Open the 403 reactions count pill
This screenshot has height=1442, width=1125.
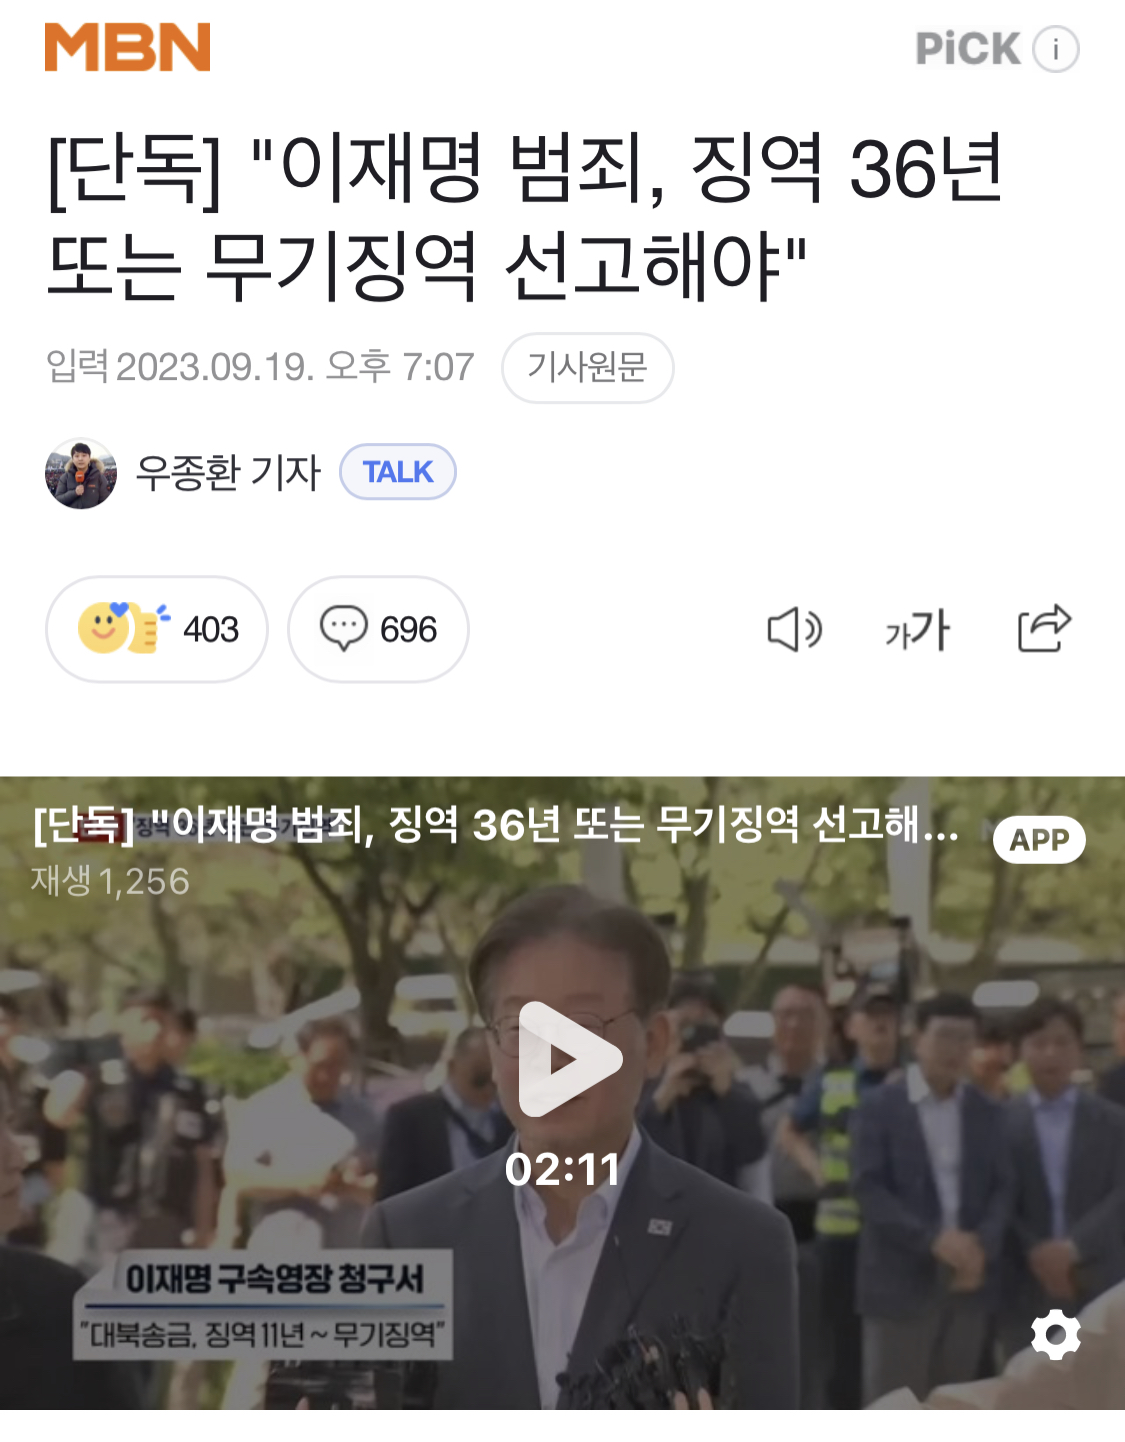pos(157,629)
